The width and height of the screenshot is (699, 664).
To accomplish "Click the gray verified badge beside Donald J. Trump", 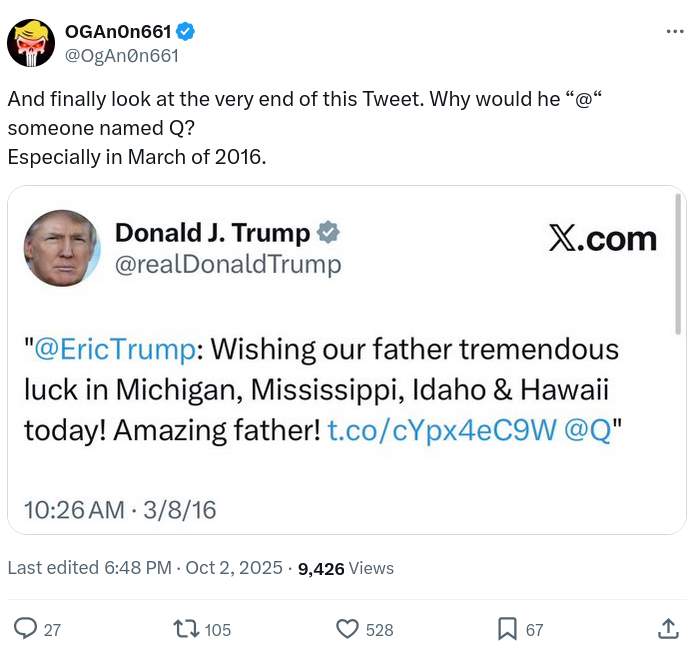I will [328, 233].
